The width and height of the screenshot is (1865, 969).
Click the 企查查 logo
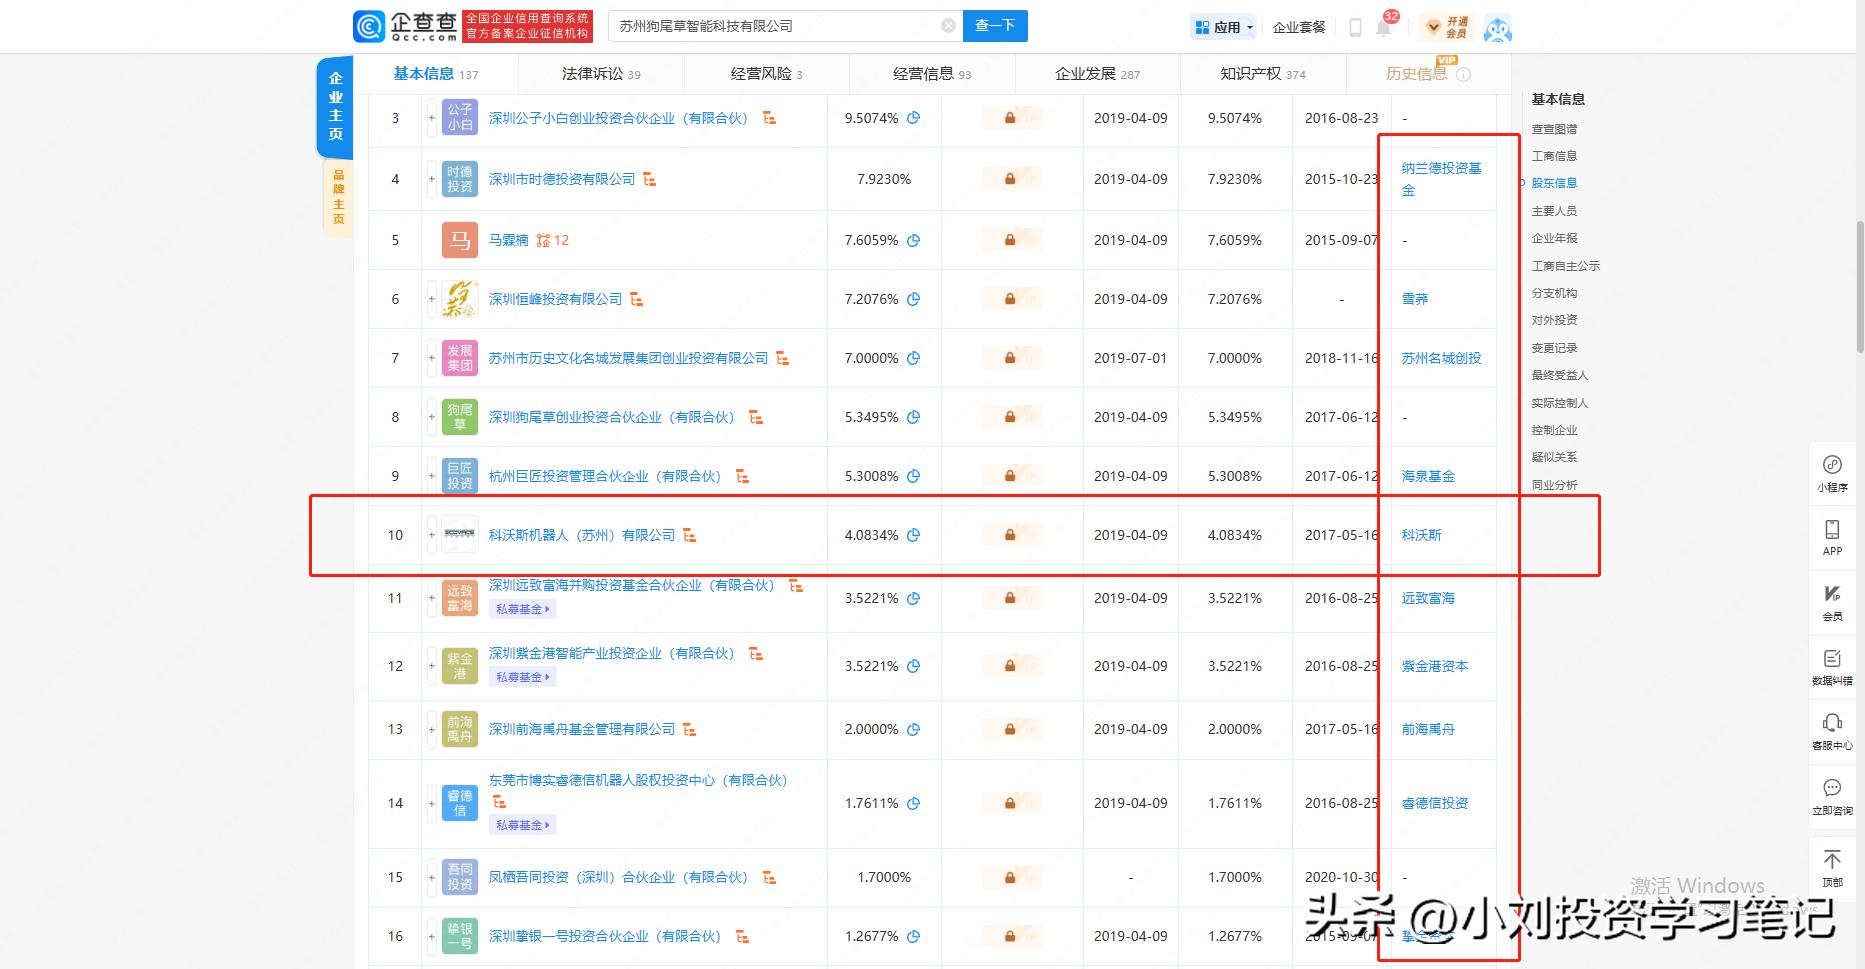pyautogui.click(x=405, y=26)
